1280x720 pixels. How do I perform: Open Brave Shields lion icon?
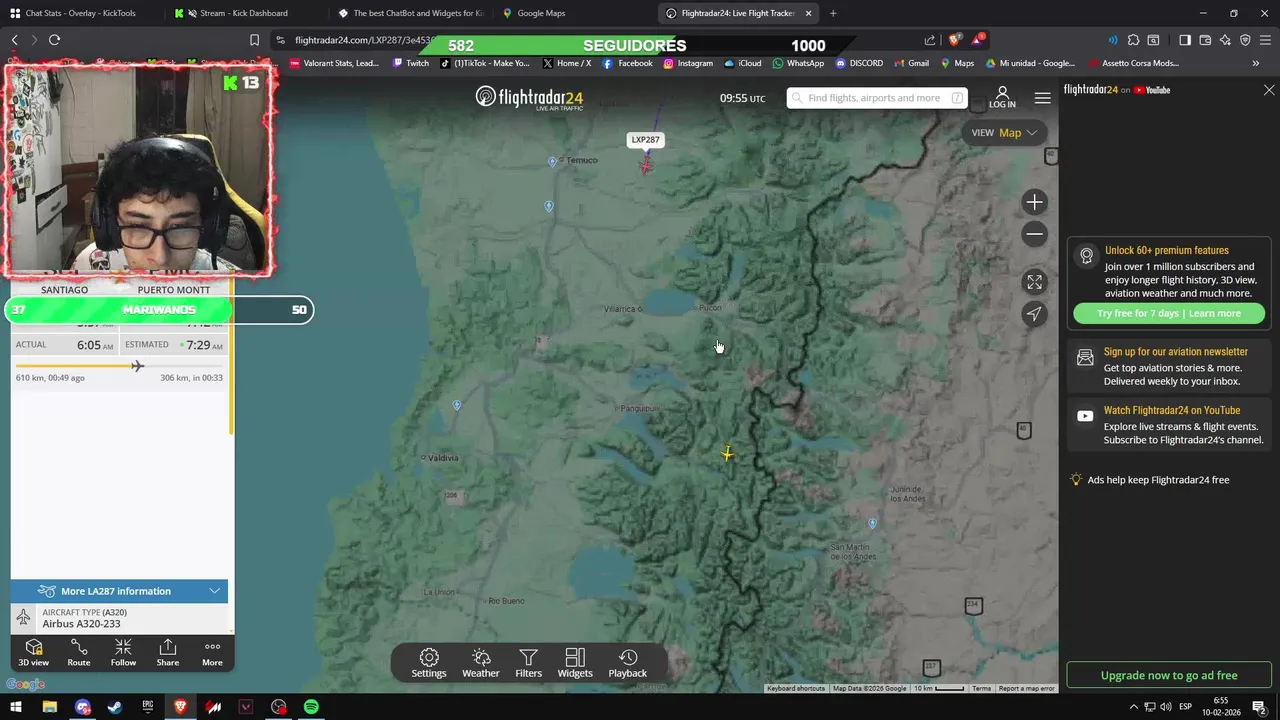(954, 40)
